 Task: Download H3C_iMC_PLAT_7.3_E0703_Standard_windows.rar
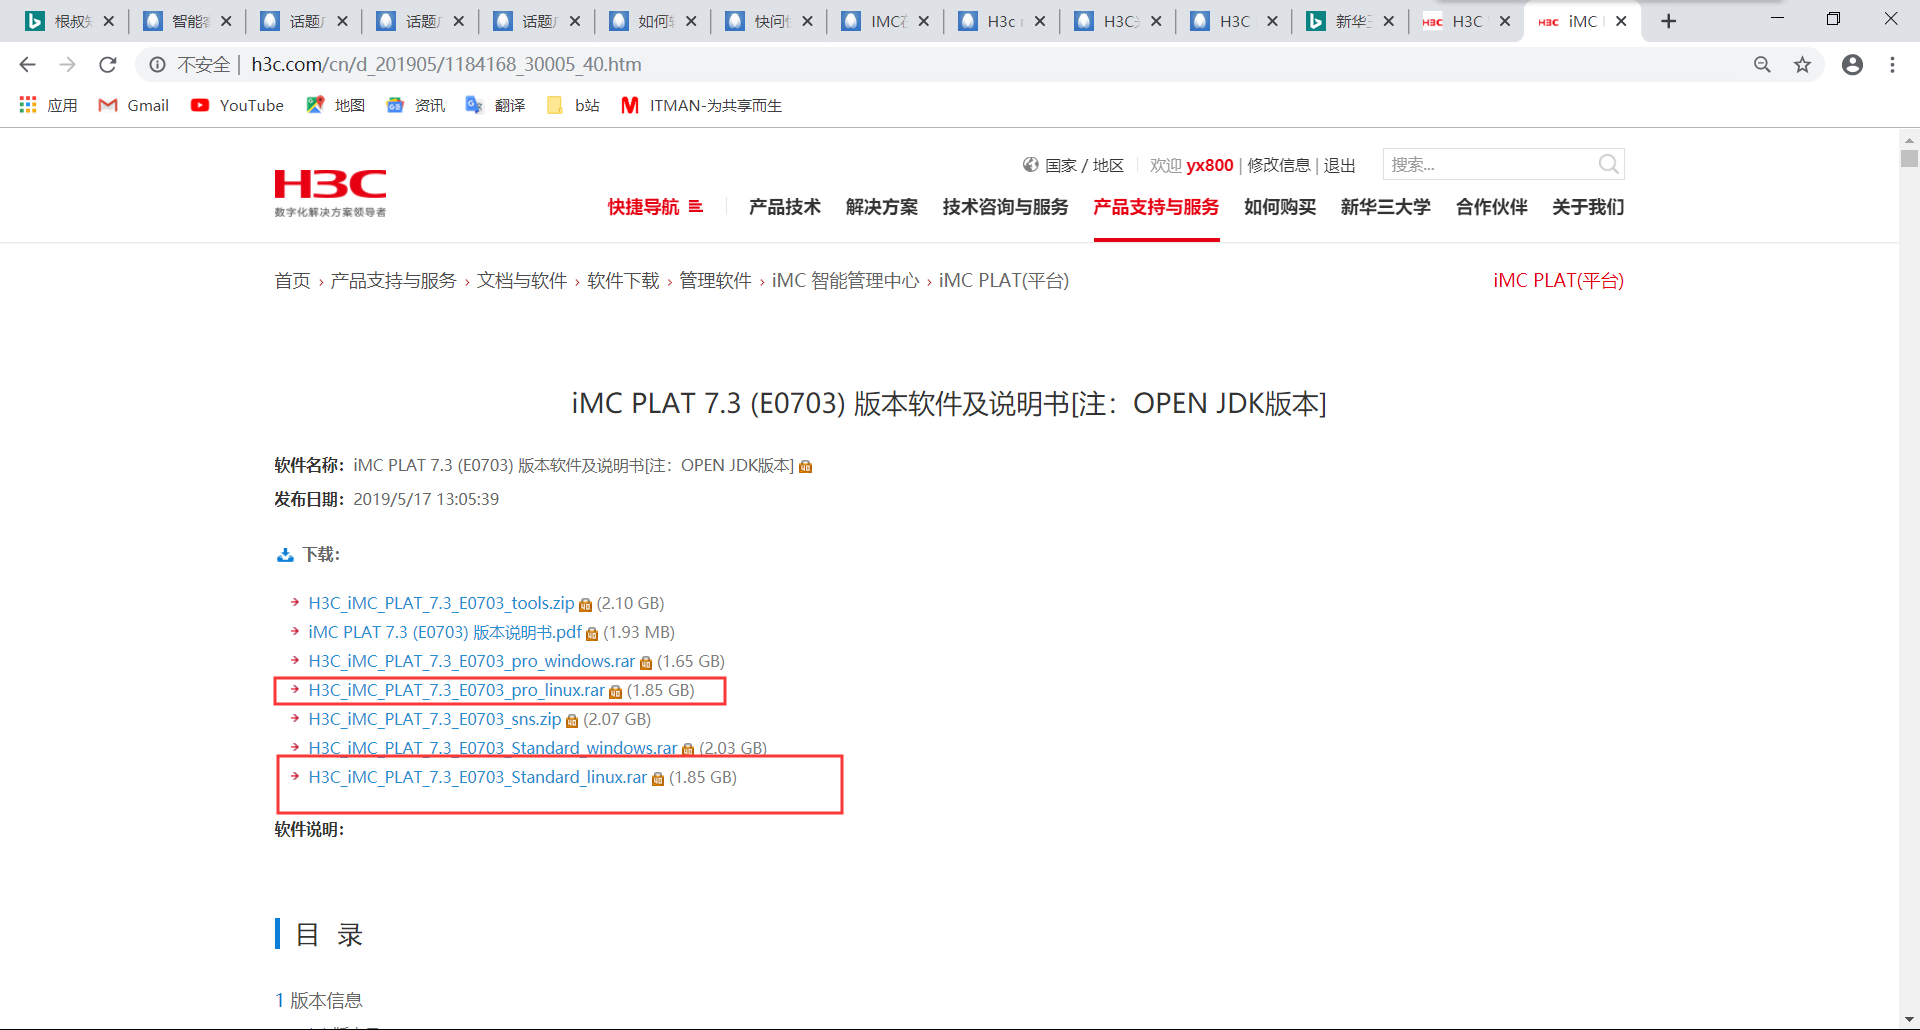coord(492,748)
